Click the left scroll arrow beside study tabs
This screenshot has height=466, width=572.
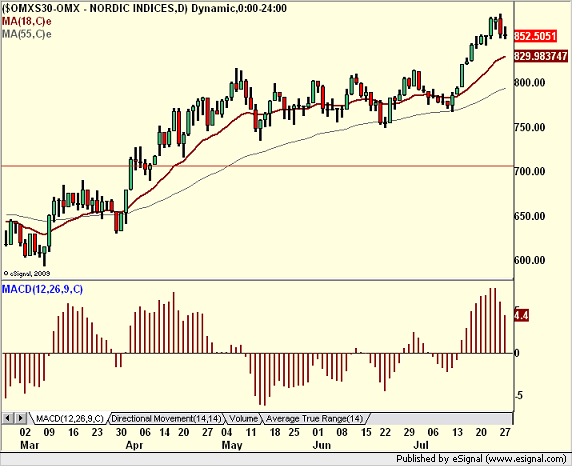tap(8, 418)
